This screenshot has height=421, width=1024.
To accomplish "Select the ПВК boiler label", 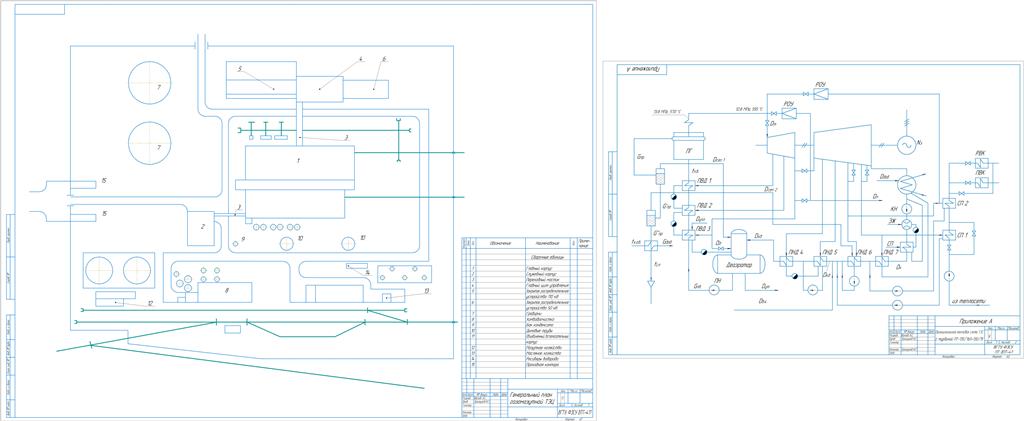I will 980,174.
